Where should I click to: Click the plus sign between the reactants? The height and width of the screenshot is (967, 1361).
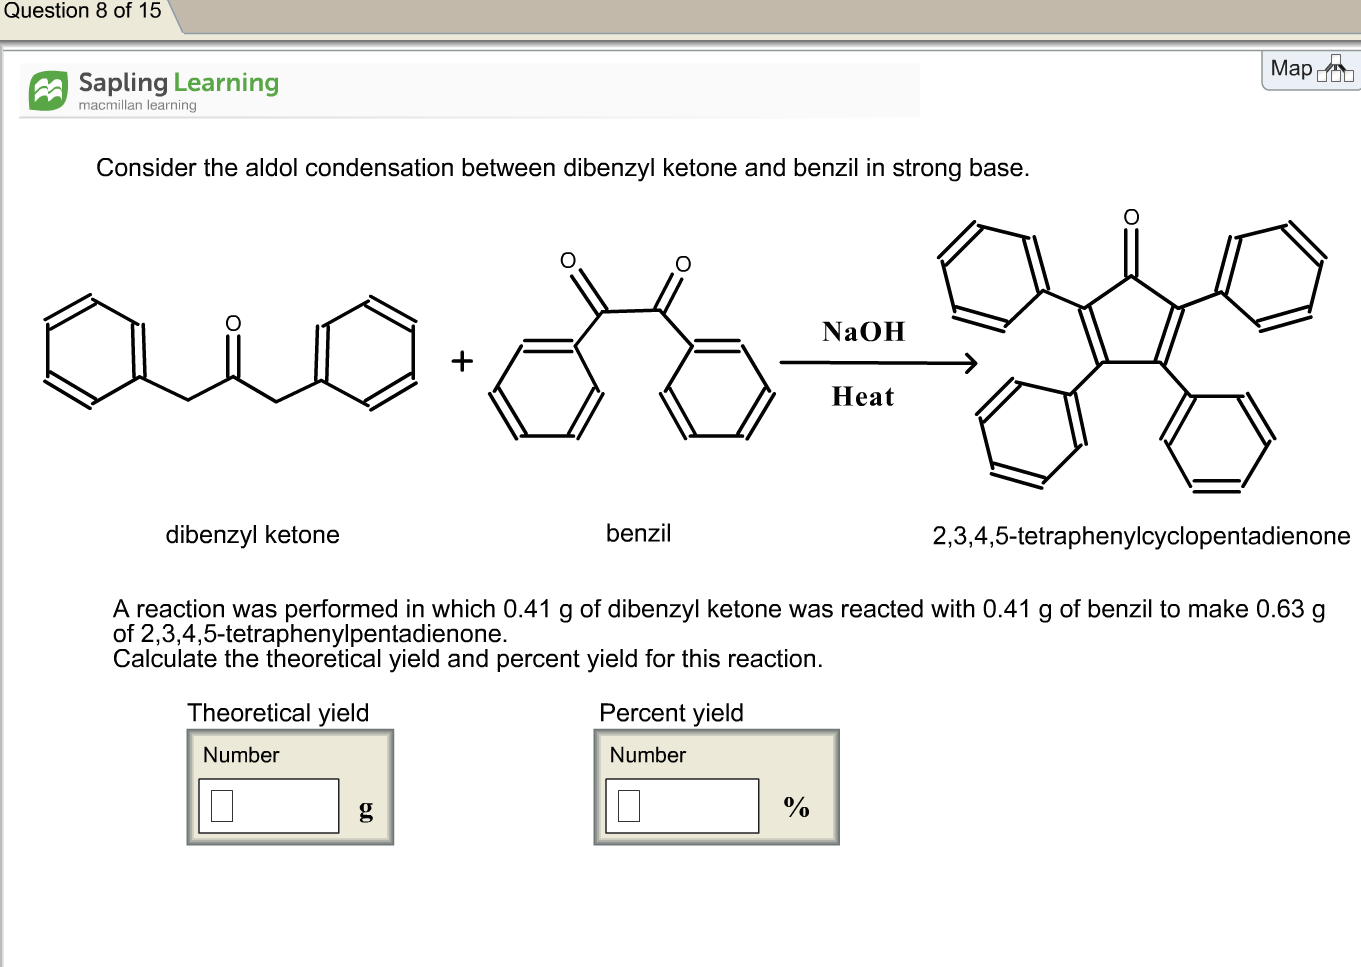click(x=462, y=360)
